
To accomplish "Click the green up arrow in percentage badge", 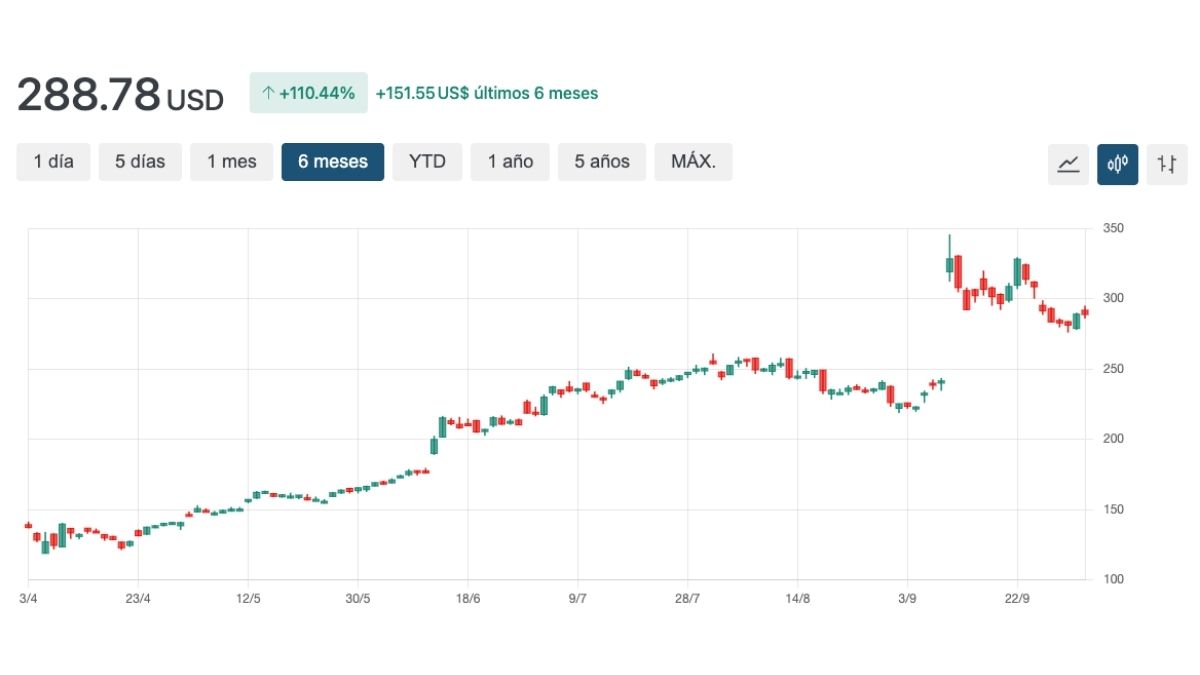I will click(x=267, y=93).
